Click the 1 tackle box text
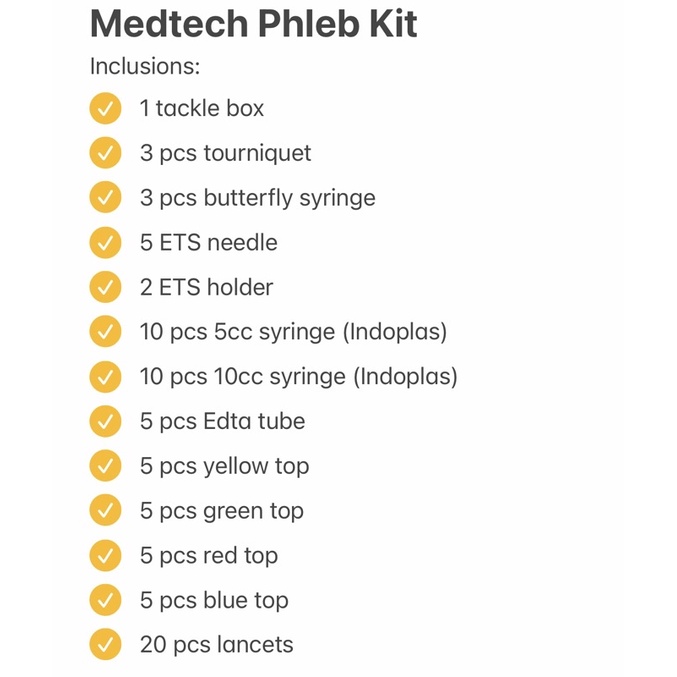The width and height of the screenshot is (677, 677). click(x=202, y=108)
